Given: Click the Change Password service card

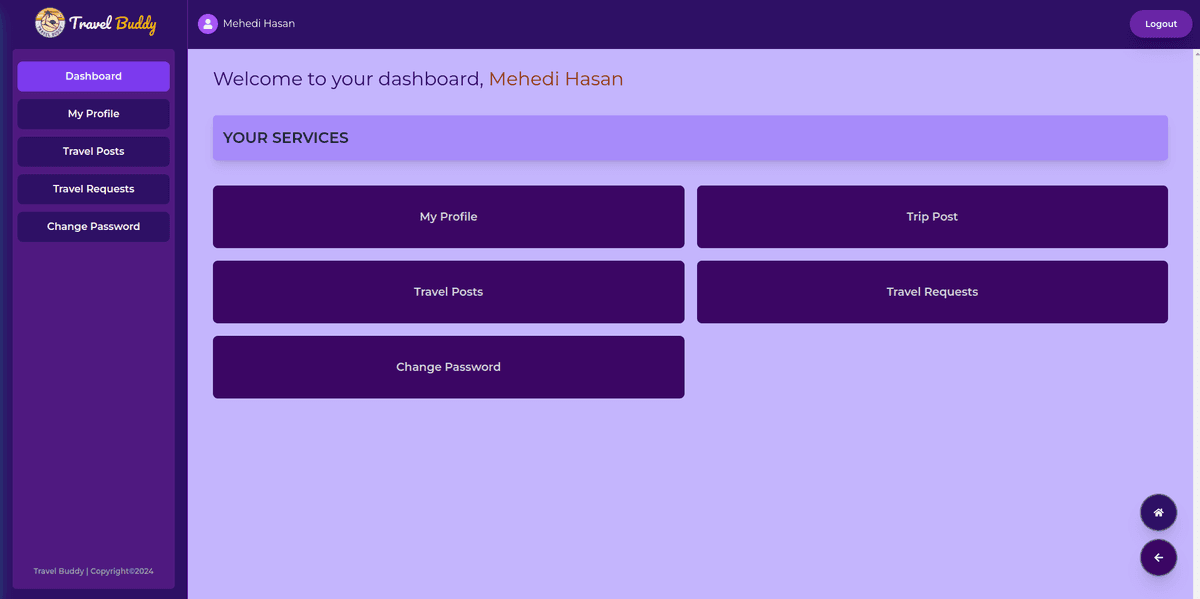Looking at the screenshot, I should [449, 367].
